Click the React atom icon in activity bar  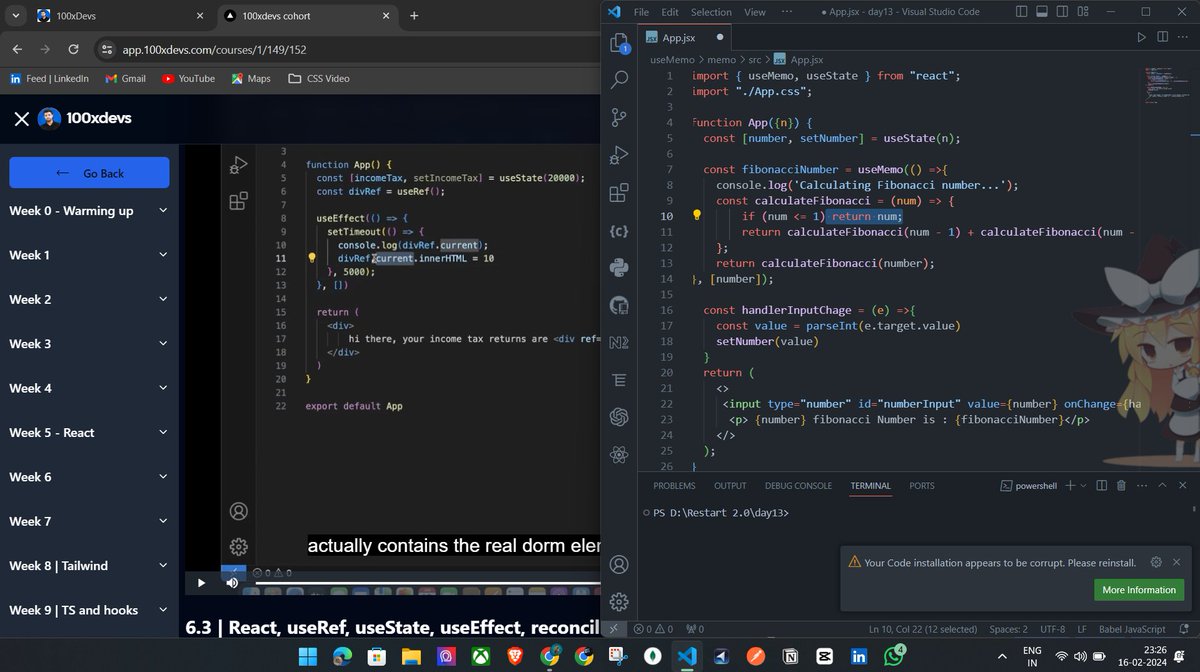click(619, 454)
